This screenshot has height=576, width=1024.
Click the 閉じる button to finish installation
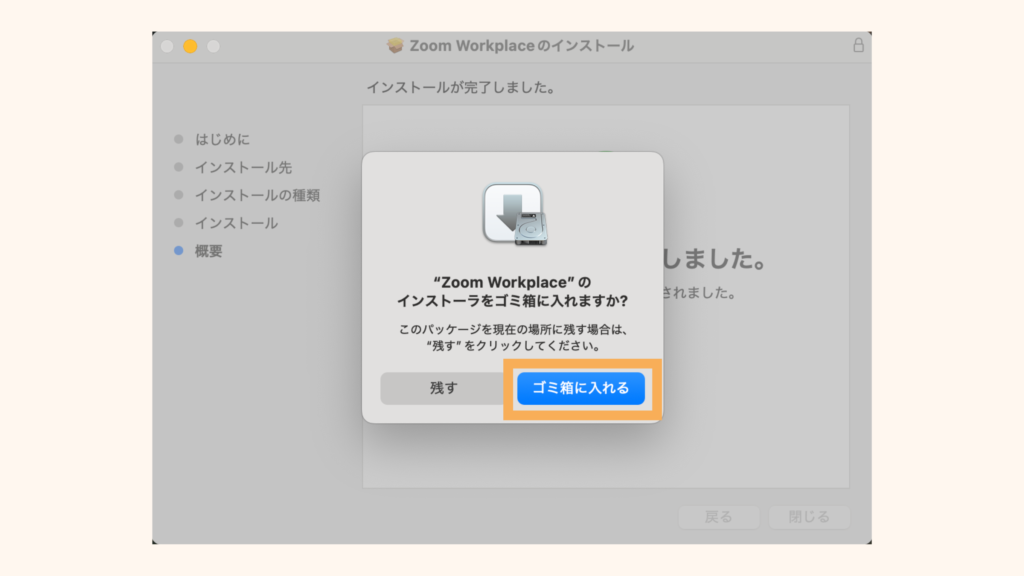810,517
